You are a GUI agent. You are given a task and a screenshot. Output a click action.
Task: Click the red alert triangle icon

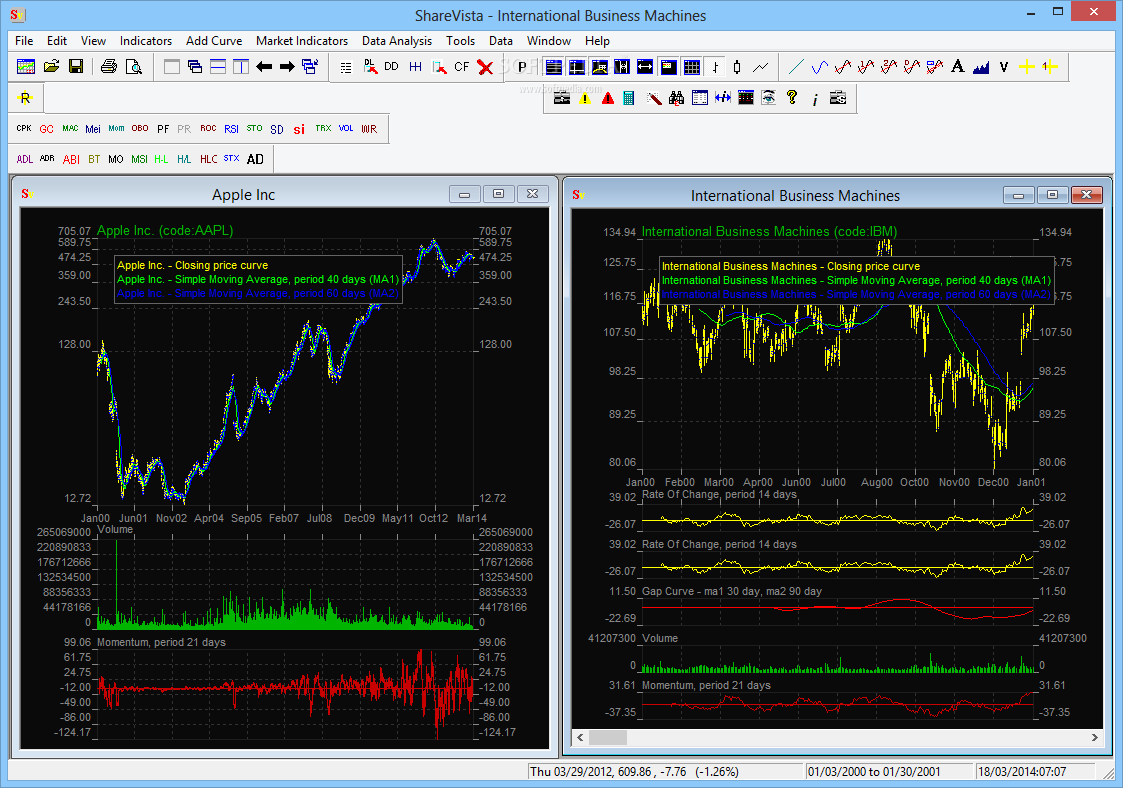608,98
